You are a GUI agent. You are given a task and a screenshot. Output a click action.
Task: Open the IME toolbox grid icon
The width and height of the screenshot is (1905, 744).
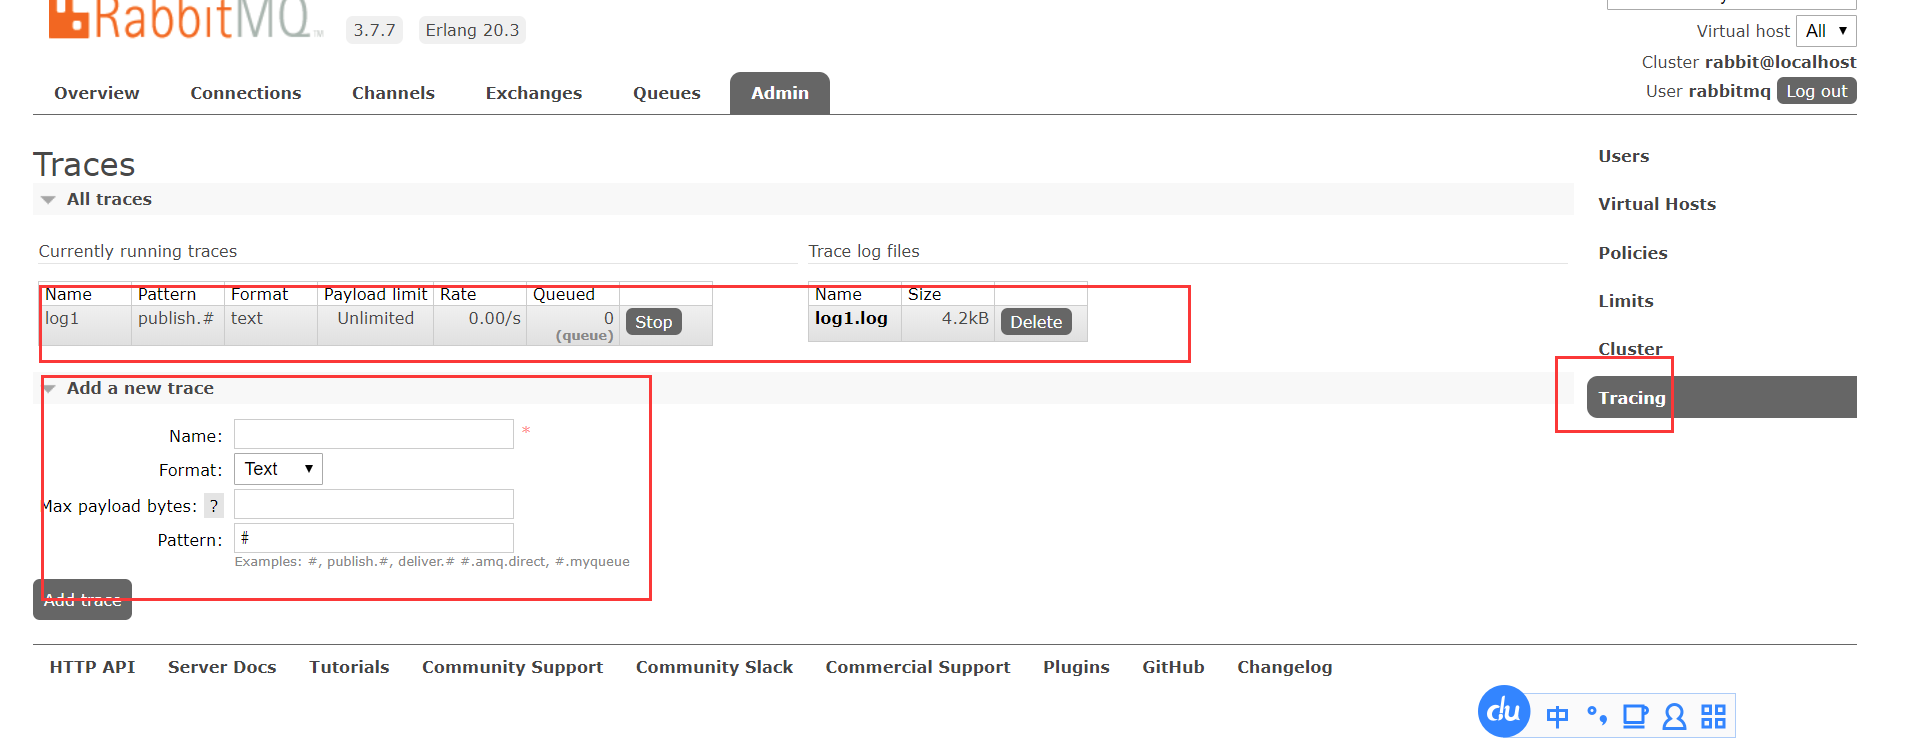[x=1713, y=716]
